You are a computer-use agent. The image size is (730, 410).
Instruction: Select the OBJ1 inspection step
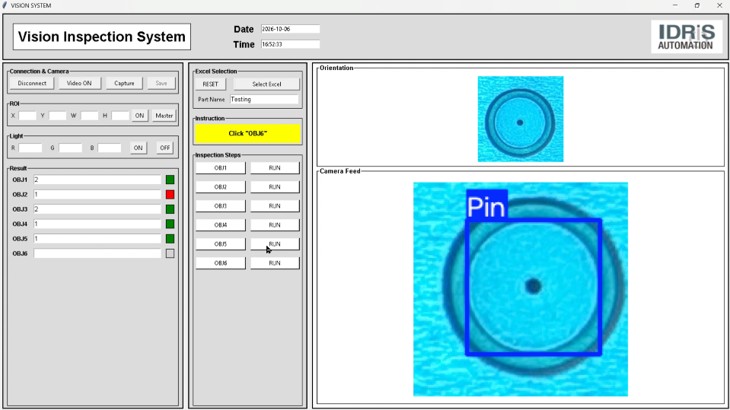coord(220,168)
